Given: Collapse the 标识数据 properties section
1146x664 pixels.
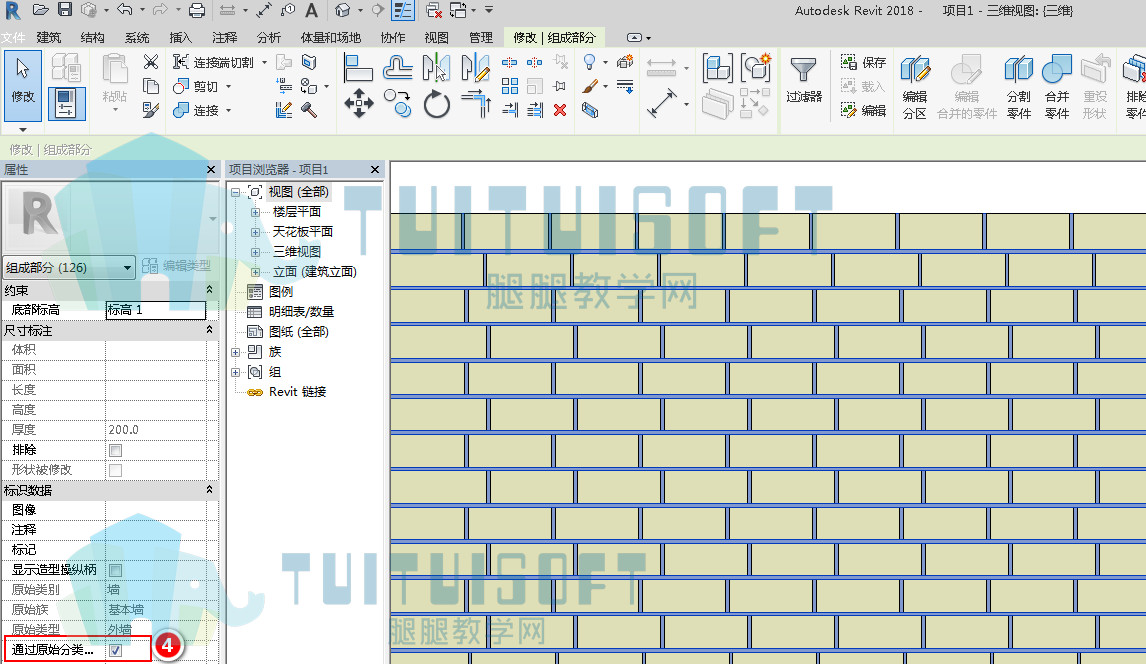Looking at the screenshot, I should pyautogui.click(x=209, y=490).
